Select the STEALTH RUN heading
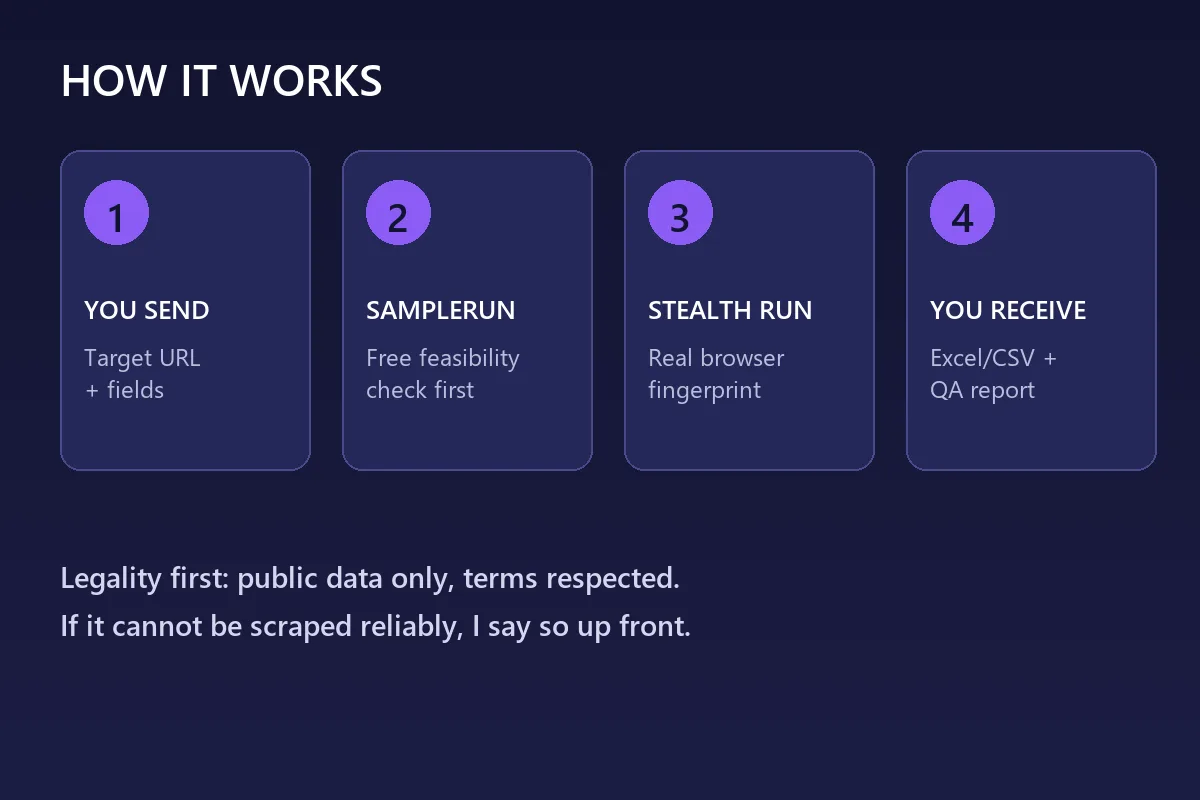 point(730,310)
